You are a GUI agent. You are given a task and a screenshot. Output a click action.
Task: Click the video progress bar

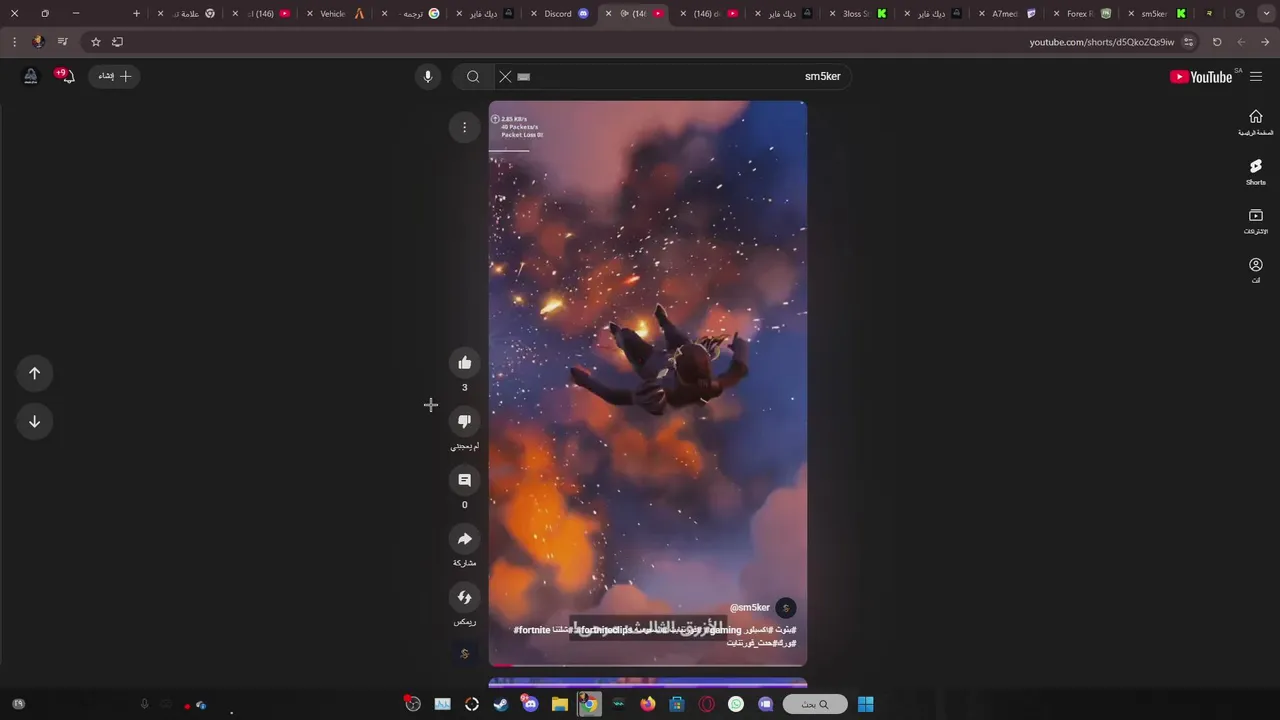point(648,665)
